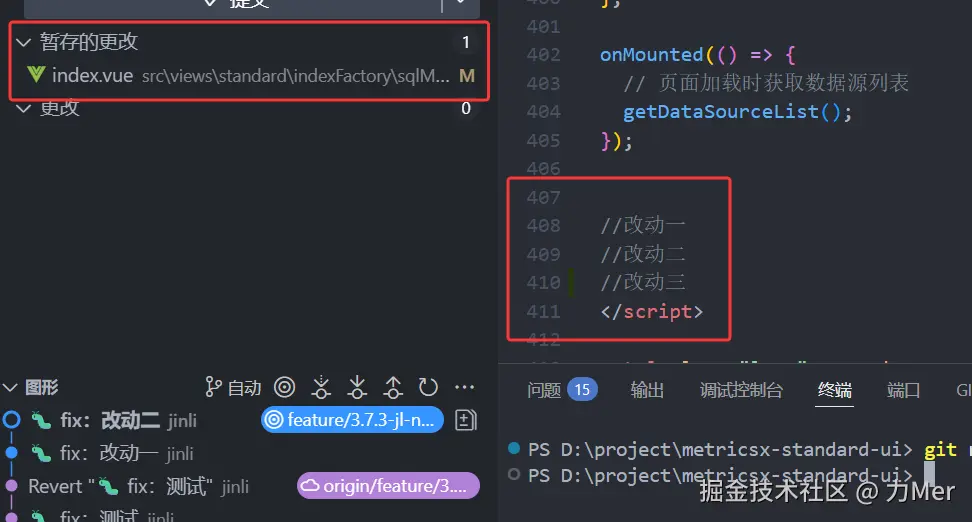Image resolution: width=972 pixels, height=522 pixels.
Task: Click the closing </script> tag line
Action: [652, 311]
